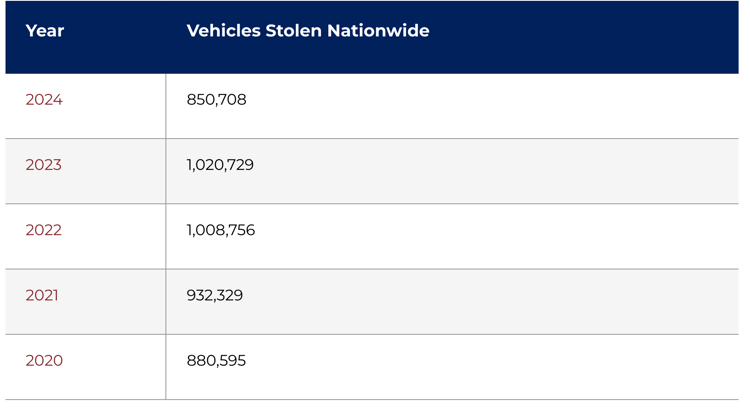Open the 2023 year link
Image resolution: width=750 pixels, height=411 pixels.
click(44, 165)
